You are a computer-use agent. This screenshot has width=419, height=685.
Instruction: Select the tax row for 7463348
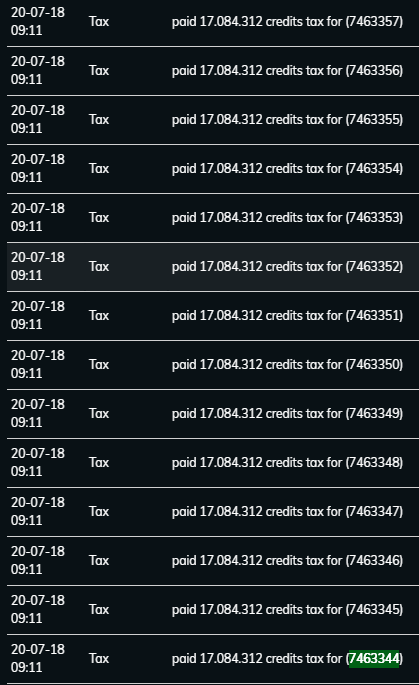[213, 462]
